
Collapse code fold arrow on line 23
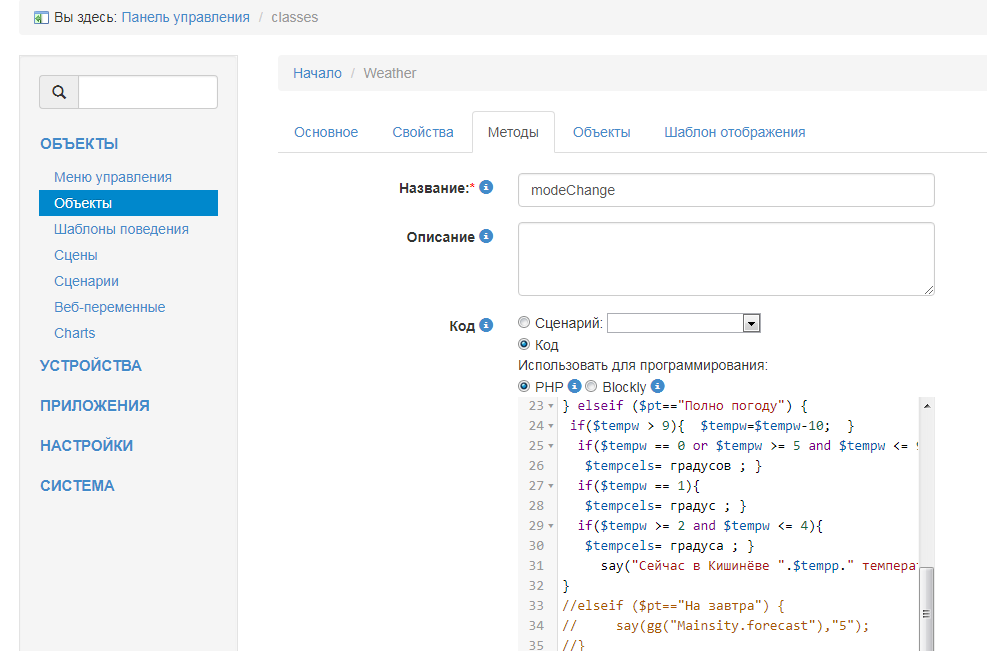(552, 406)
